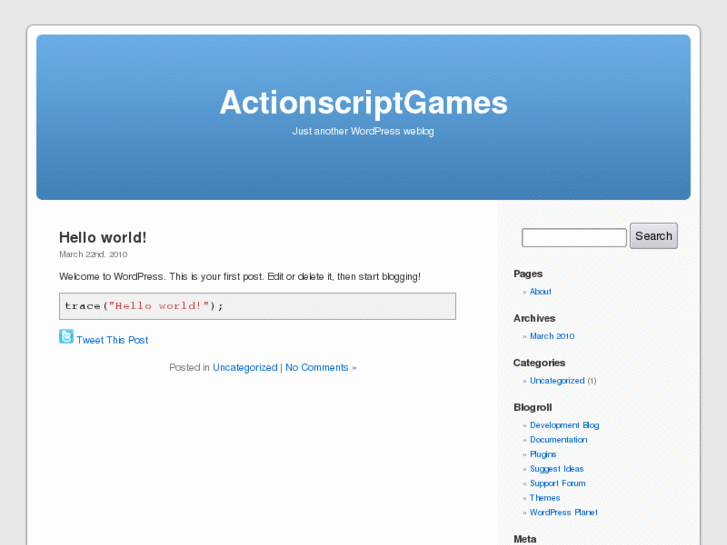Click the Categories sidebar heading
This screenshot has width=727, height=545.
click(x=539, y=363)
